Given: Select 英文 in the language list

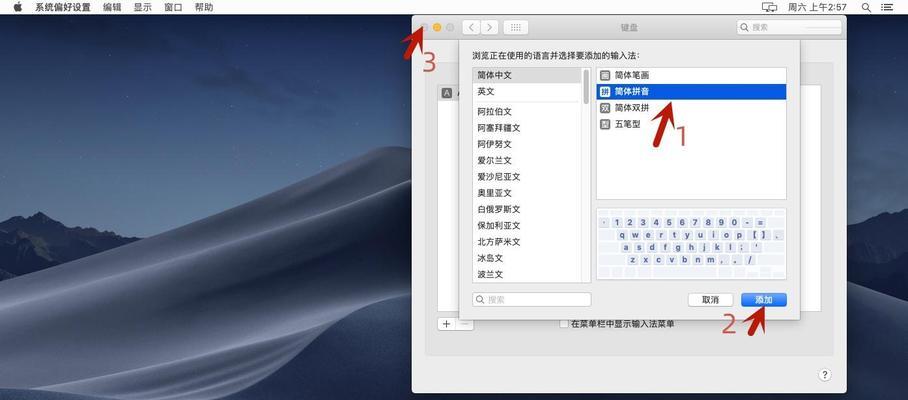Looking at the screenshot, I should 526,91.
